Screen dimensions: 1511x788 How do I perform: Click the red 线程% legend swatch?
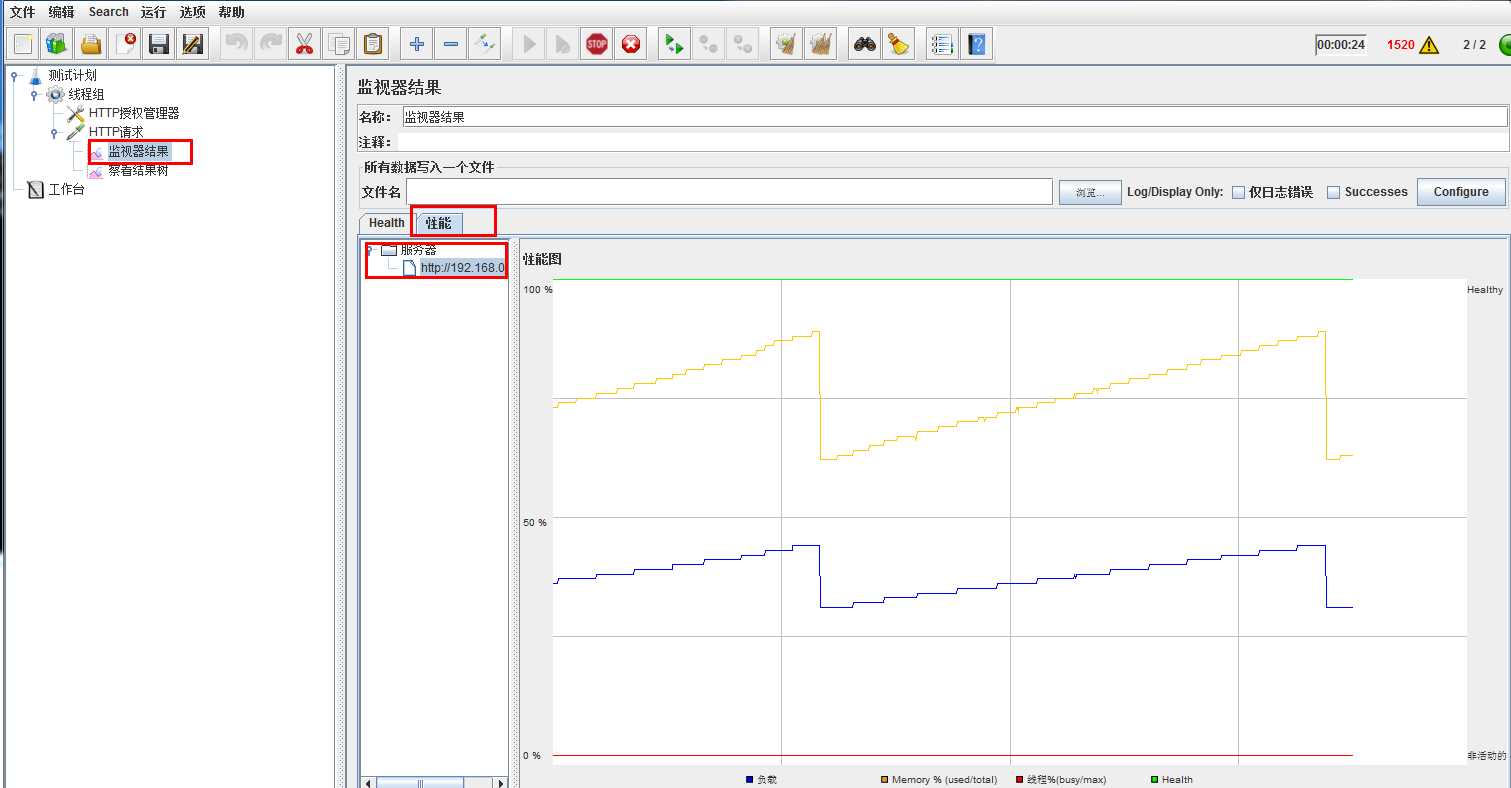[1019, 779]
